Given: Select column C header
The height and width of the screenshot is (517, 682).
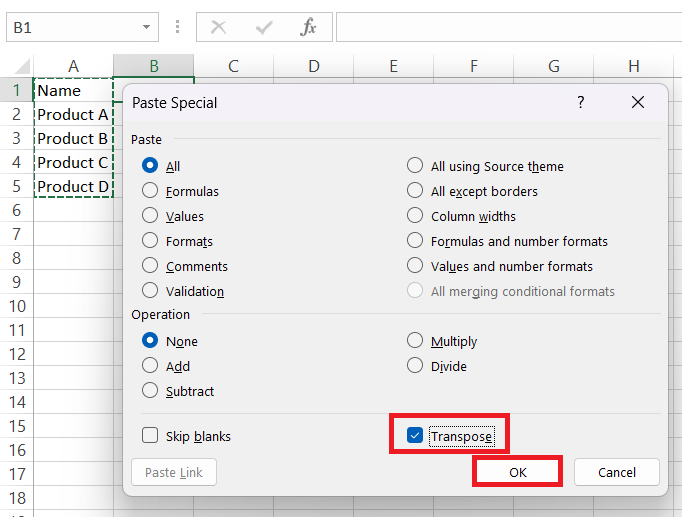Looking at the screenshot, I should point(234,66).
